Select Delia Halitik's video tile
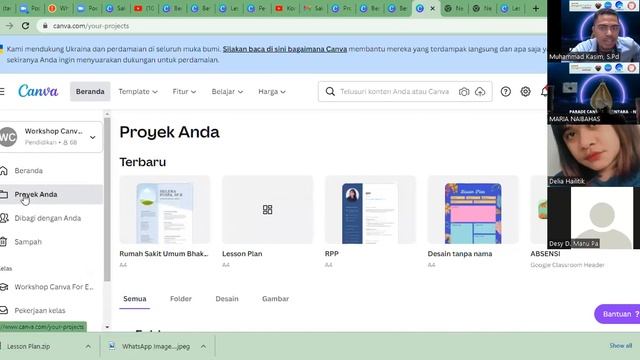640x360 pixels. click(x=593, y=156)
